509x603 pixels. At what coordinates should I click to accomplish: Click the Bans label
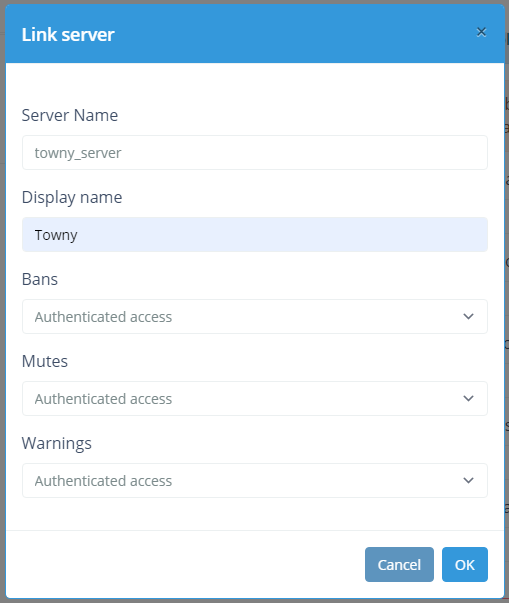(40, 279)
